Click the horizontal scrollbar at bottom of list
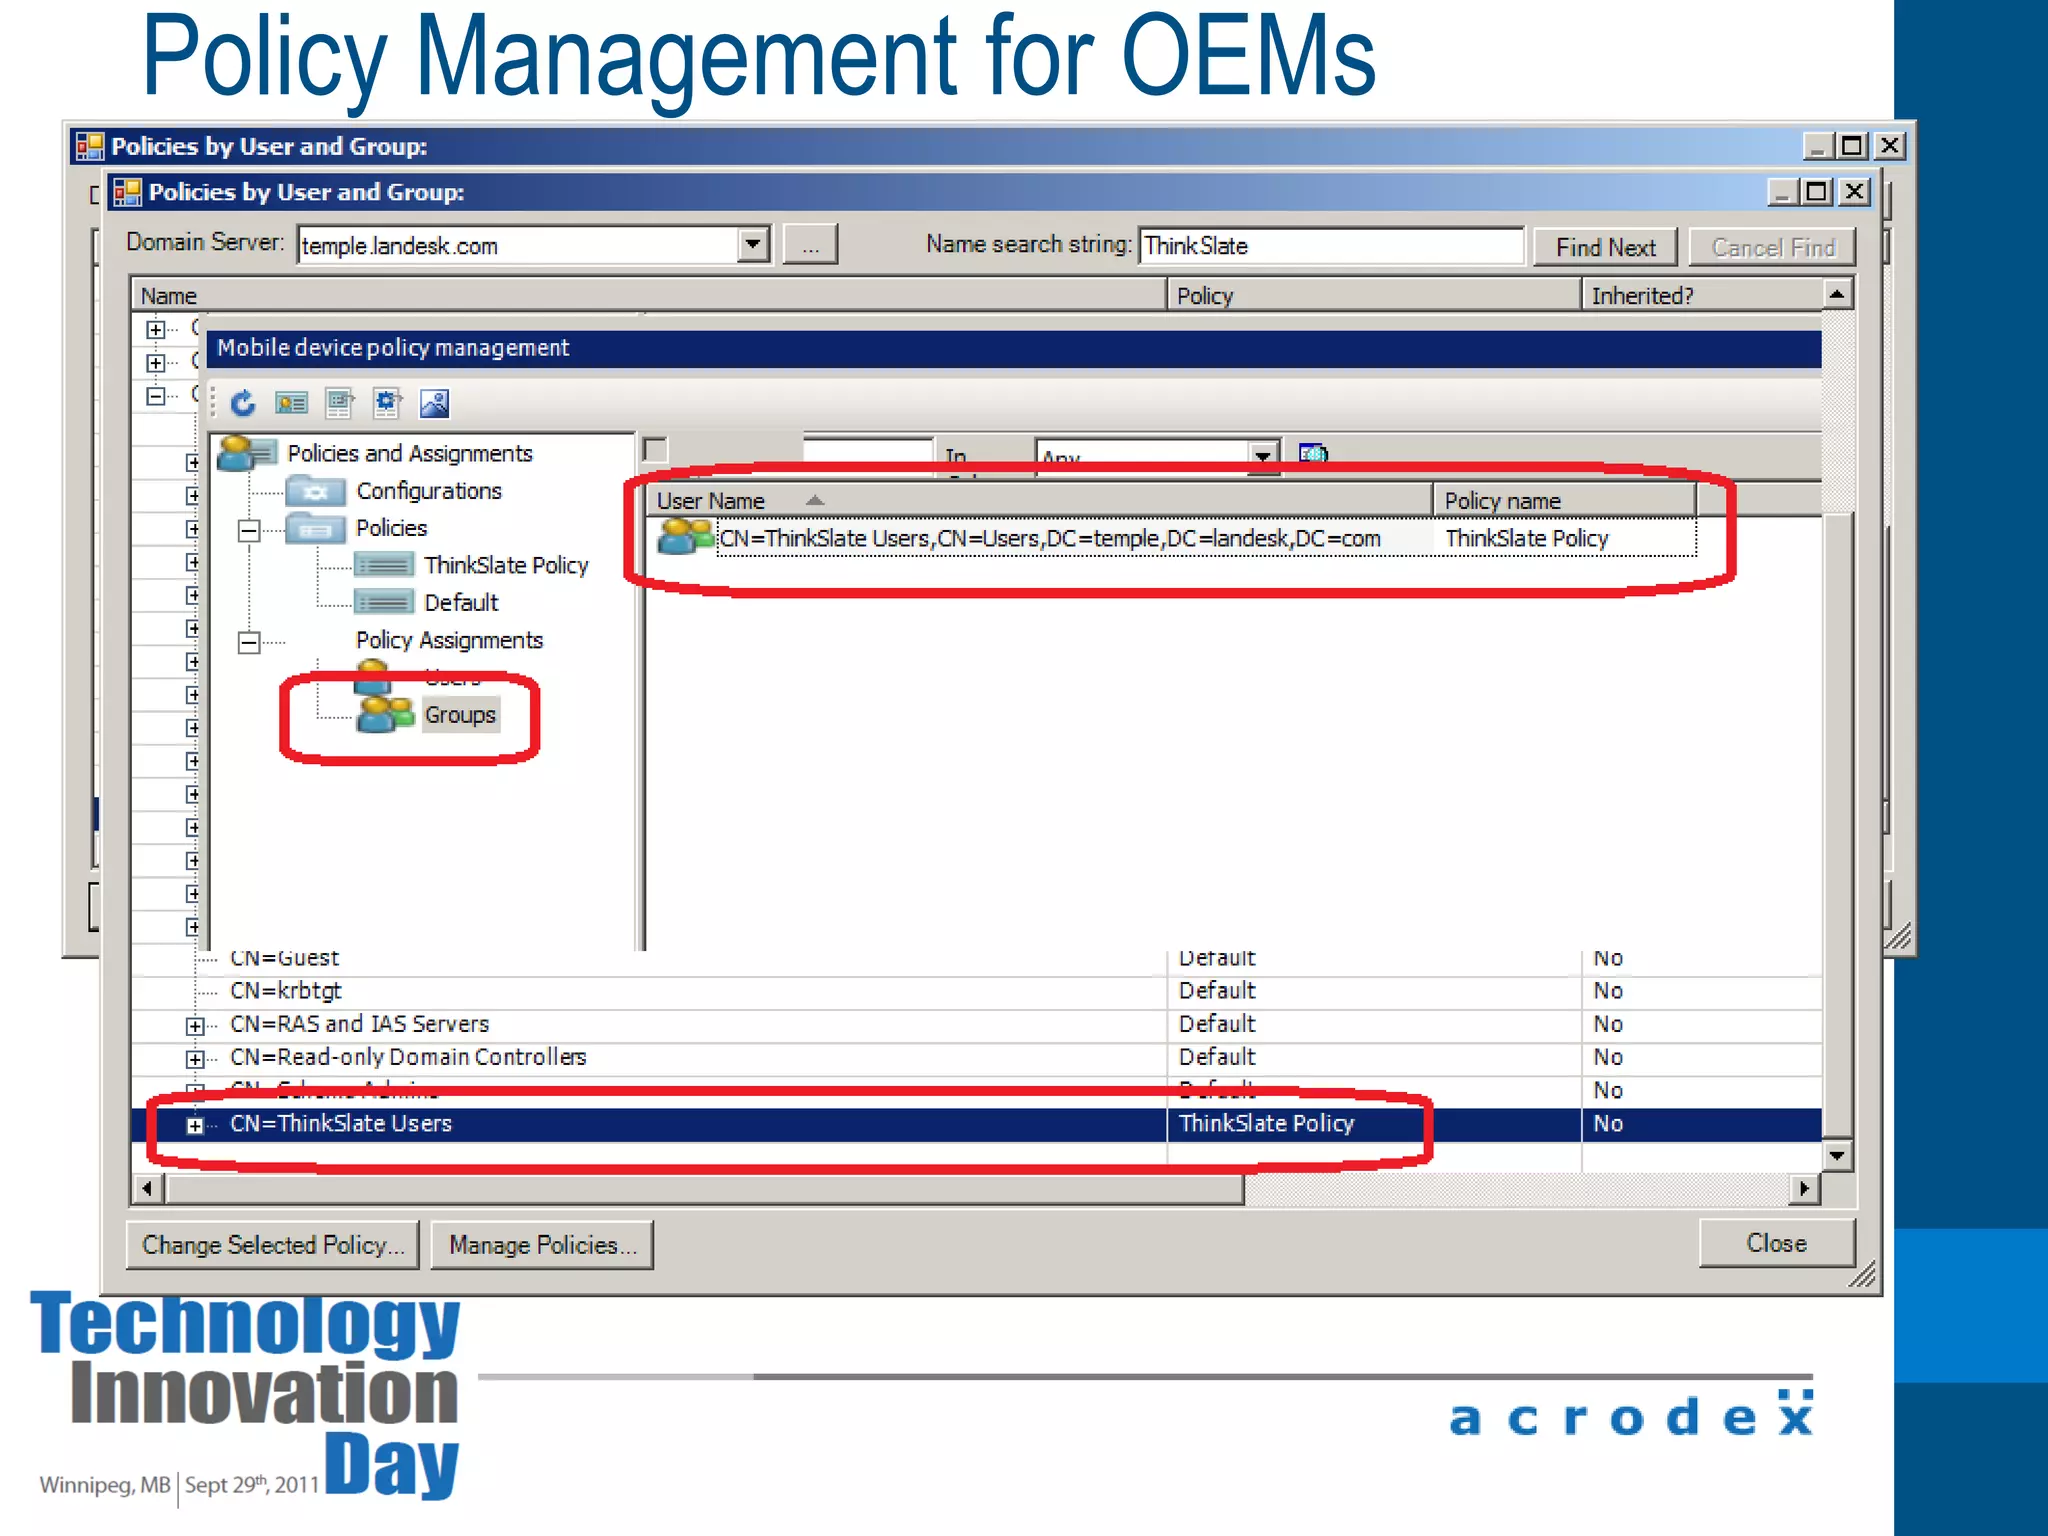Image resolution: width=2048 pixels, height=1536 pixels. [705, 1188]
